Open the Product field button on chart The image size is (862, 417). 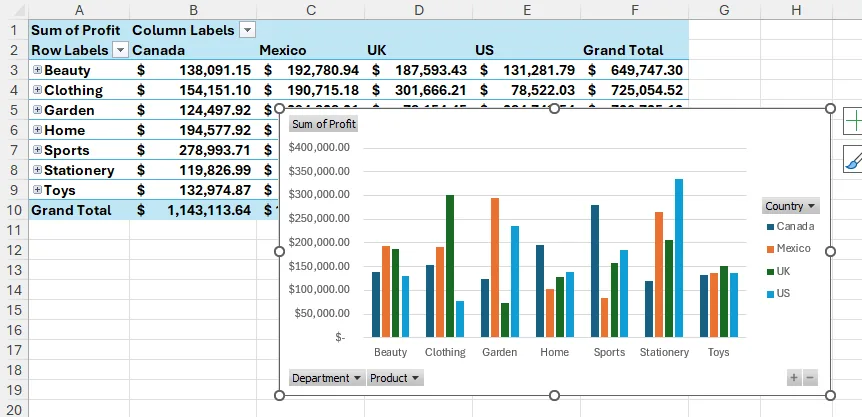395,378
